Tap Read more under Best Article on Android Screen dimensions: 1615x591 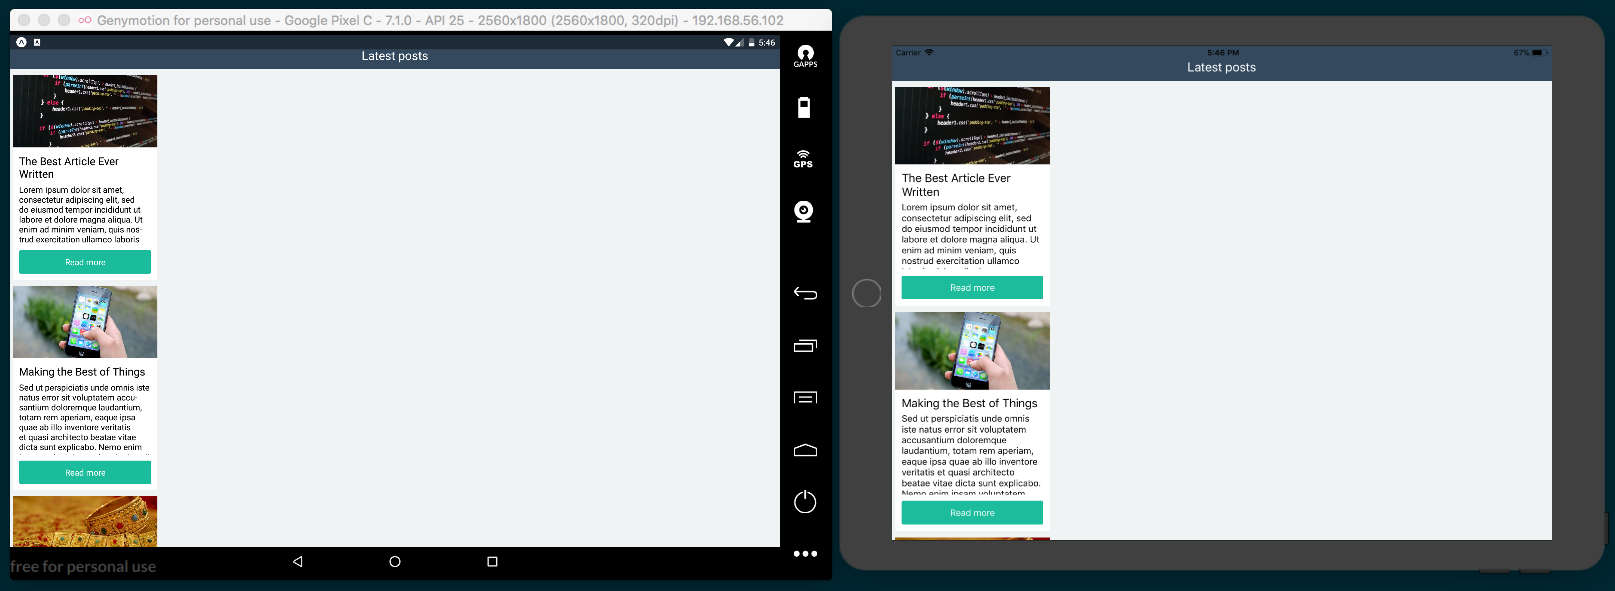(85, 262)
